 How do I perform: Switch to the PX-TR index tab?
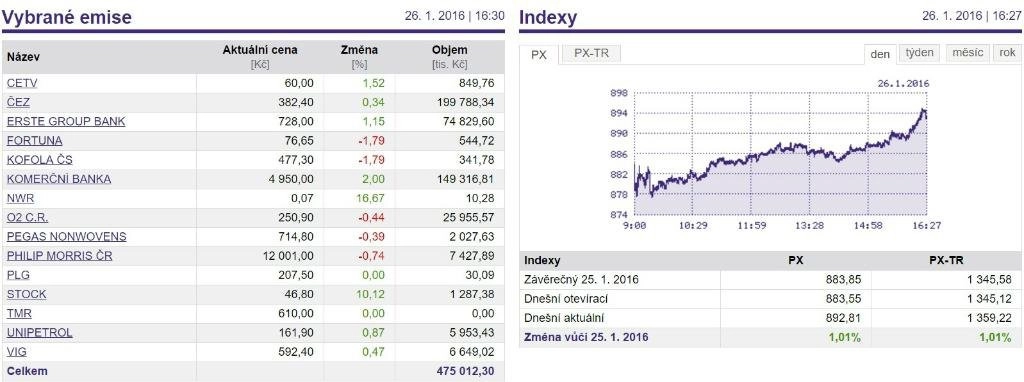point(591,54)
